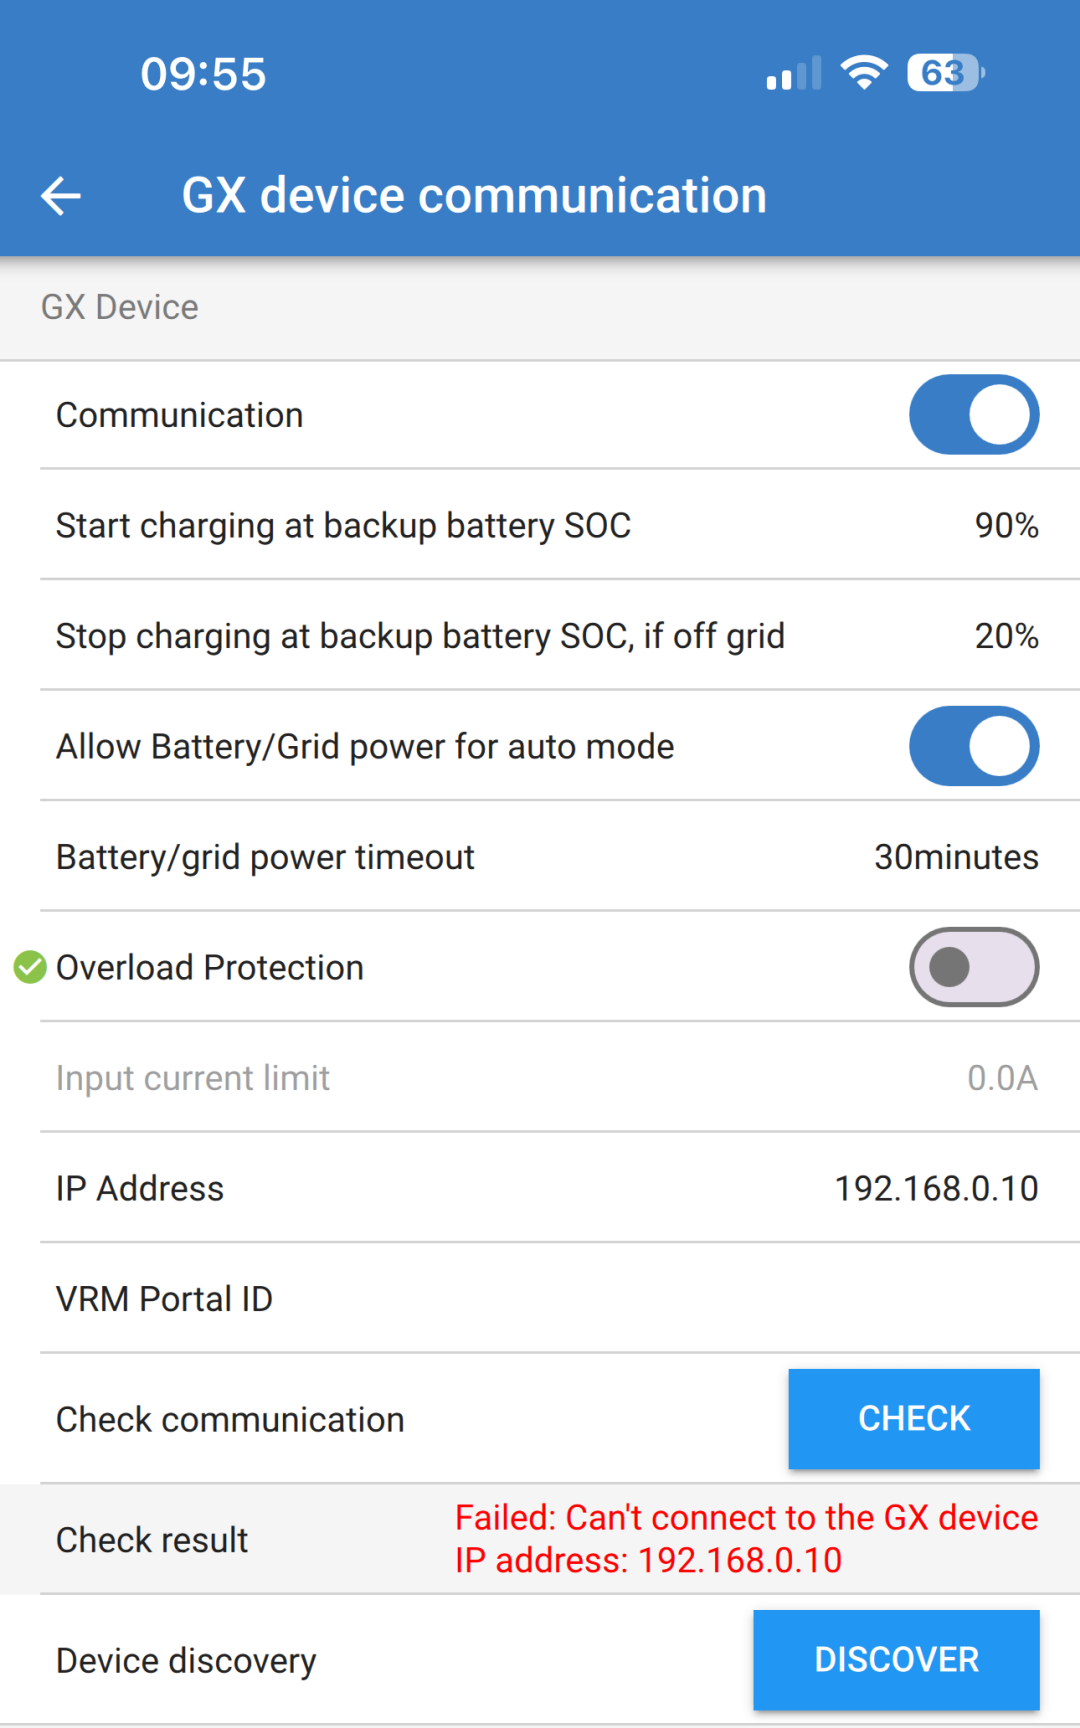Tap the 09:55 clock in status bar
Viewport: 1080px width, 1728px height.
204,74
